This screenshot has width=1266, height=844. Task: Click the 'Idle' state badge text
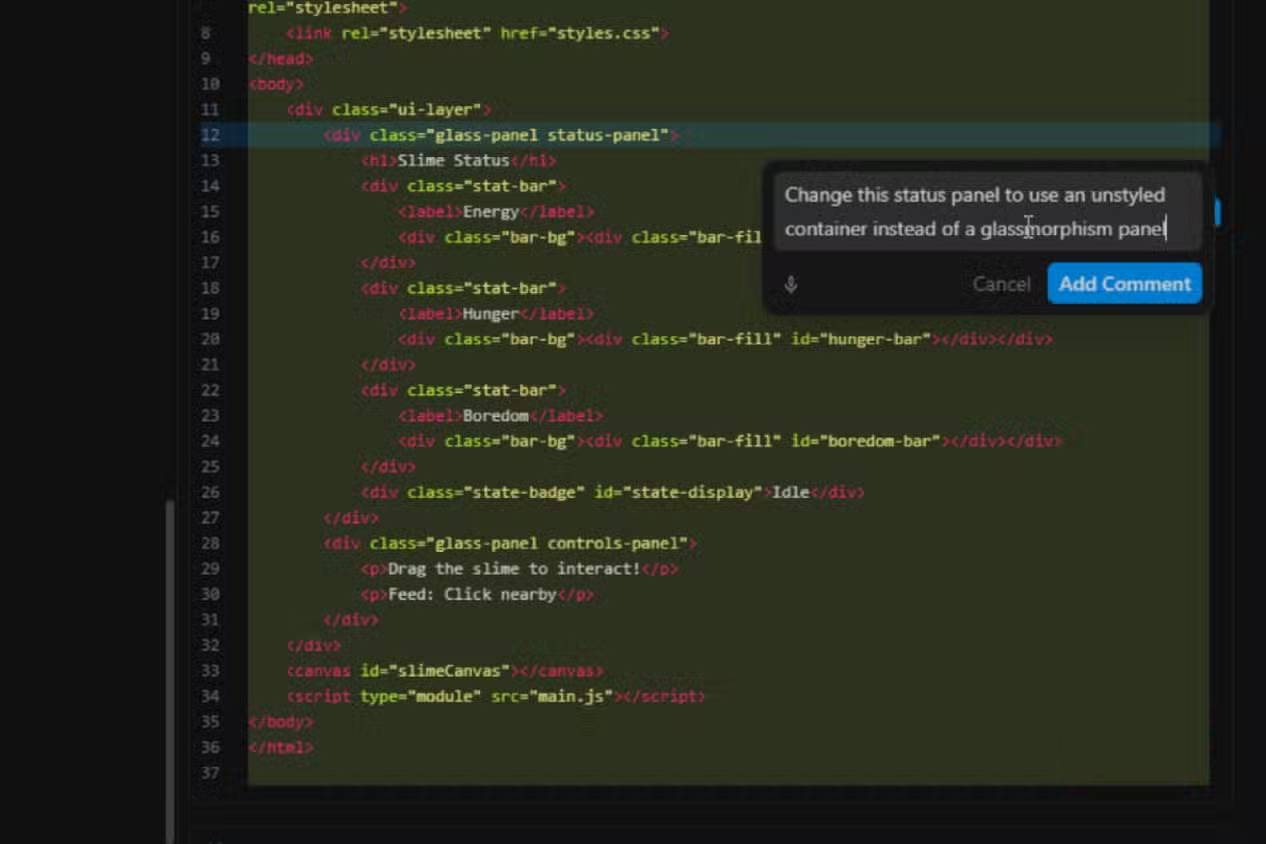tap(790, 492)
